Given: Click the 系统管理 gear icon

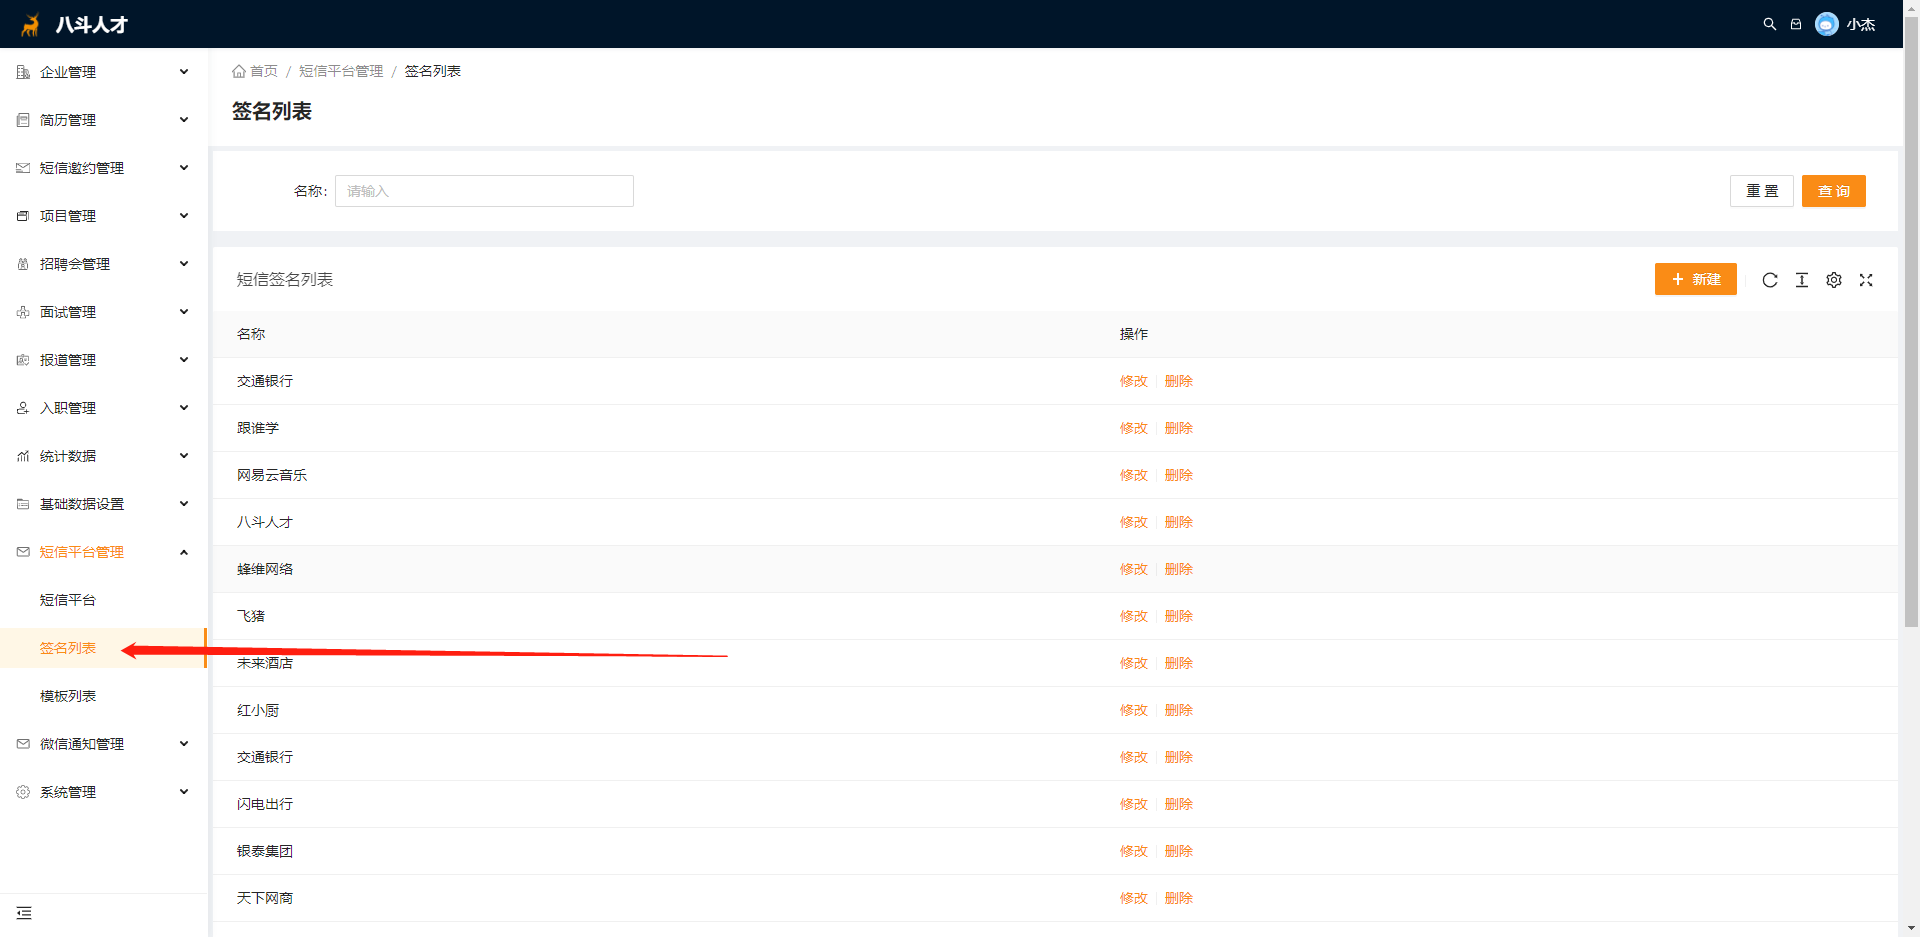Looking at the screenshot, I should 23,792.
